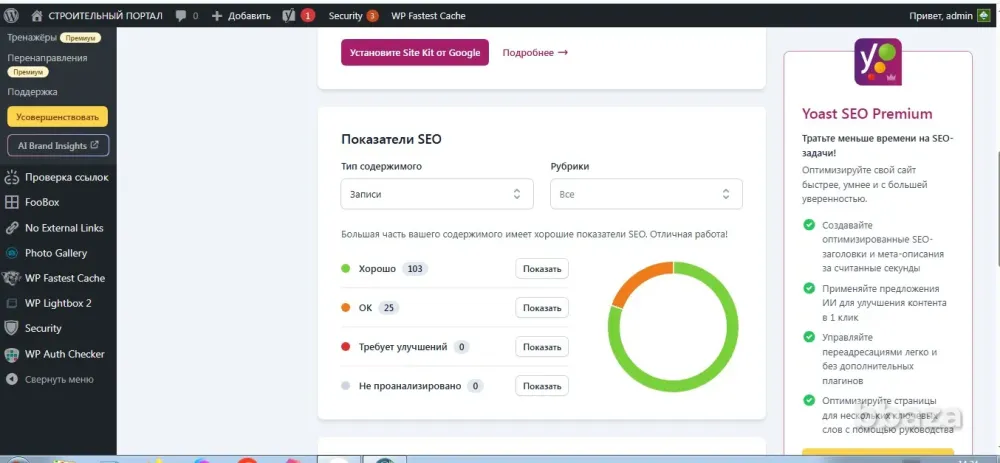Image resolution: width=1000 pixels, height=463 pixels.
Task: Open WP Fastest Cache in the admin bar
Action: [428, 16]
